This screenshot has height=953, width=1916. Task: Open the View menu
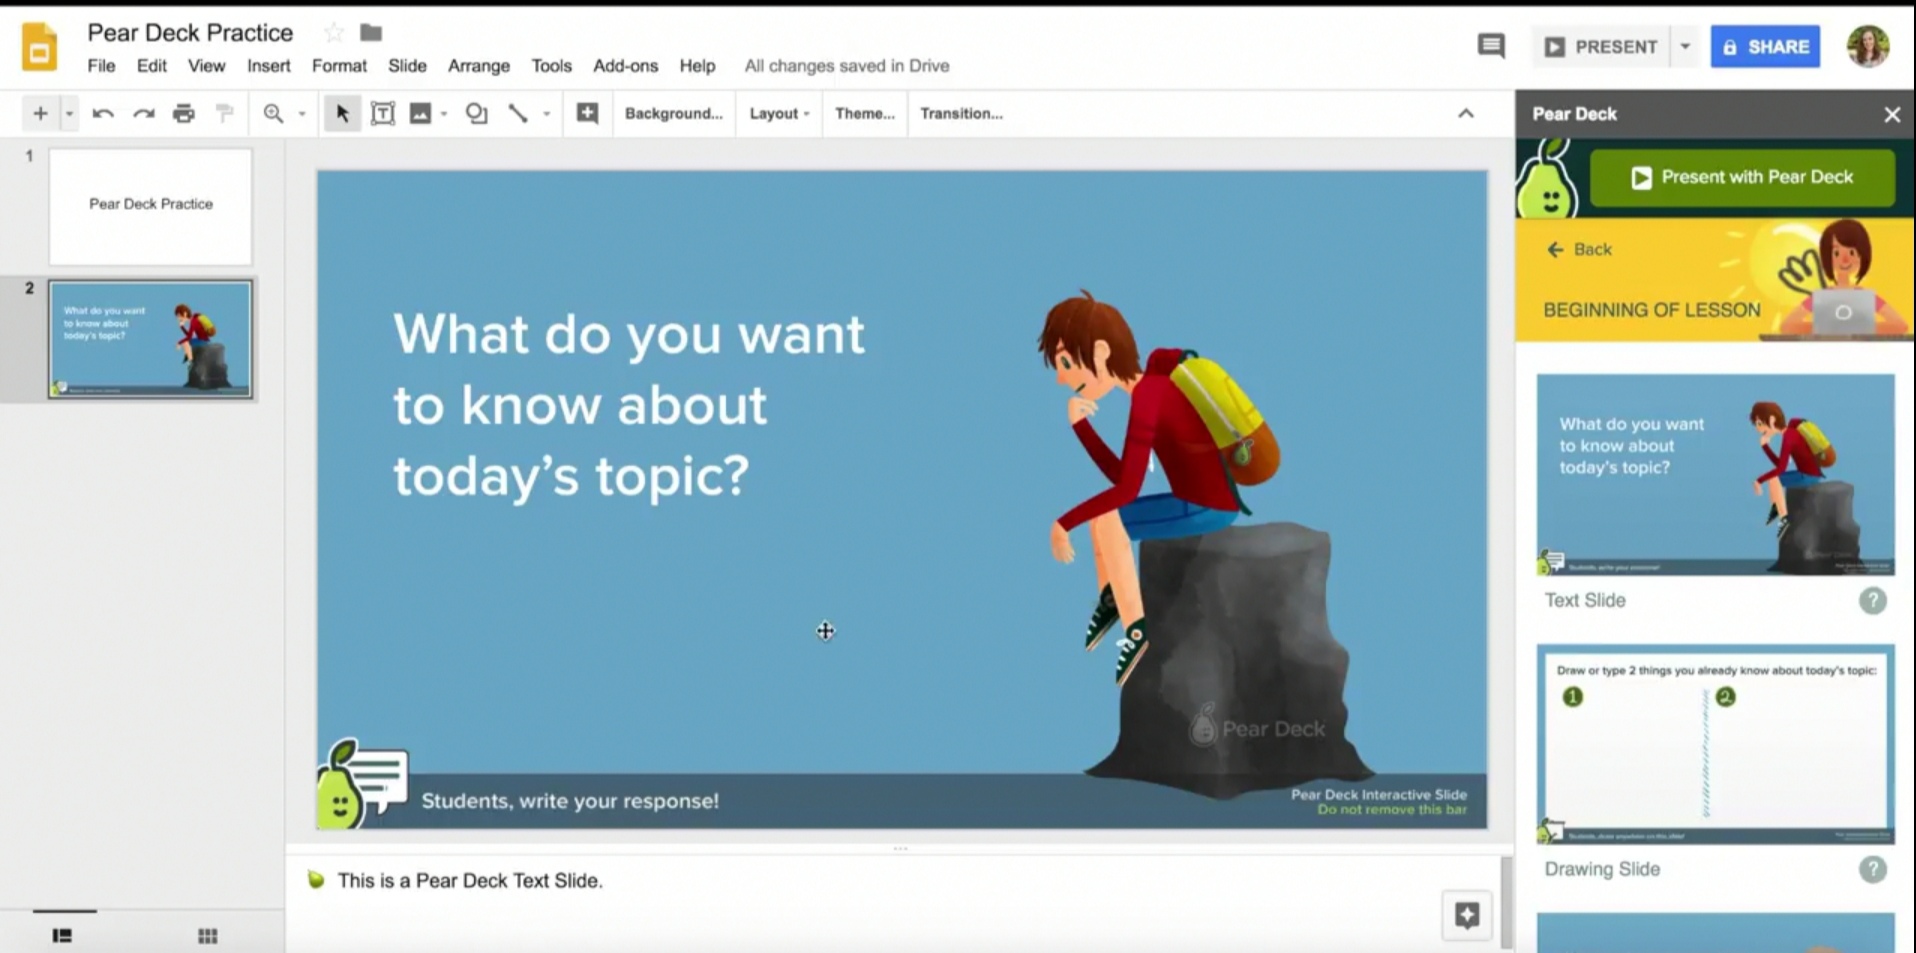tap(206, 66)
